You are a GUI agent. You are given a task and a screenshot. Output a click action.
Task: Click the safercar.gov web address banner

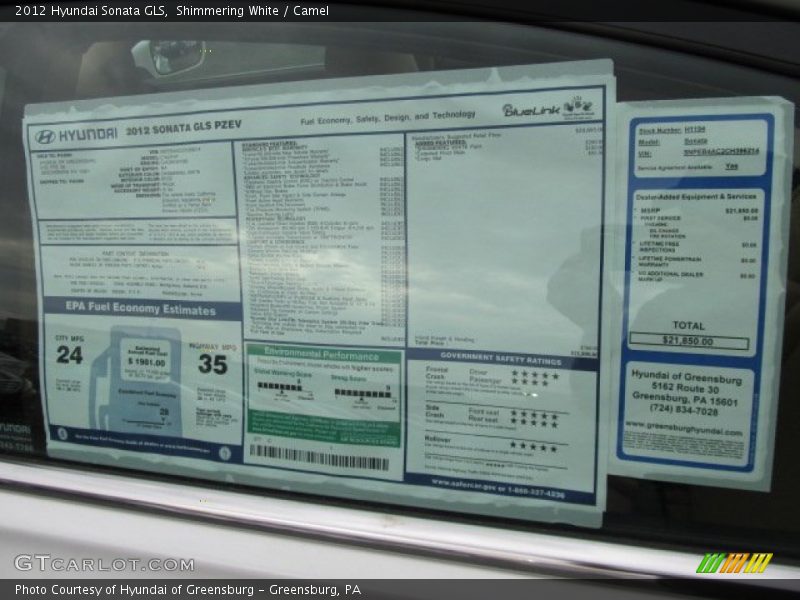tap(498, 488)
